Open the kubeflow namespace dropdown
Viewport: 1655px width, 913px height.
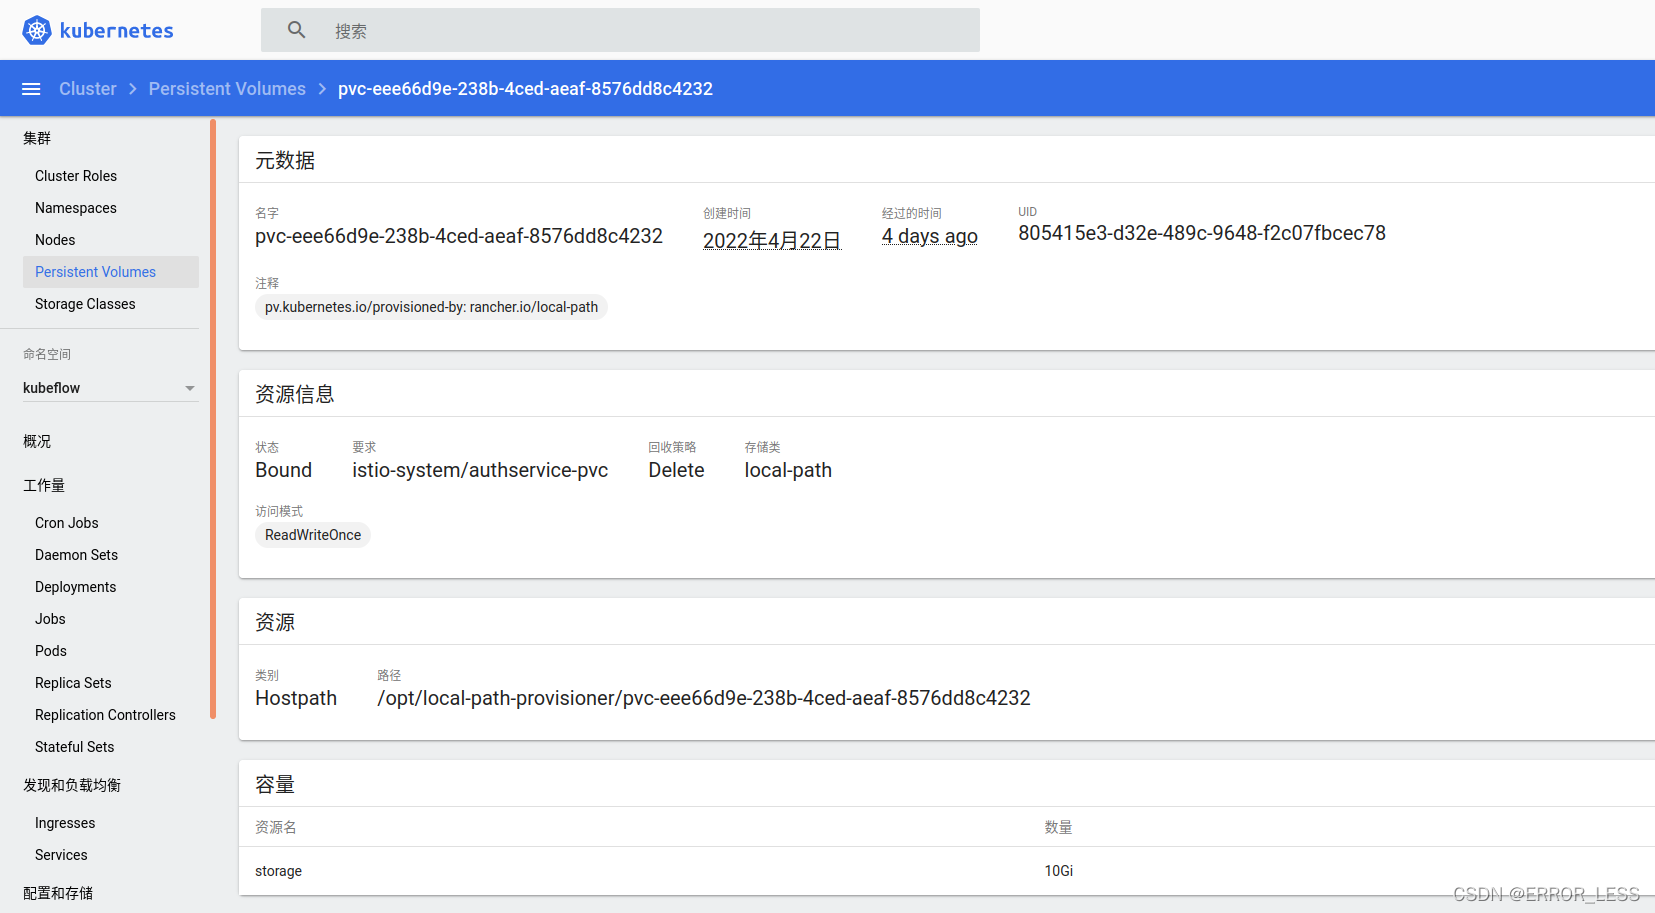[x=110, y=388]
